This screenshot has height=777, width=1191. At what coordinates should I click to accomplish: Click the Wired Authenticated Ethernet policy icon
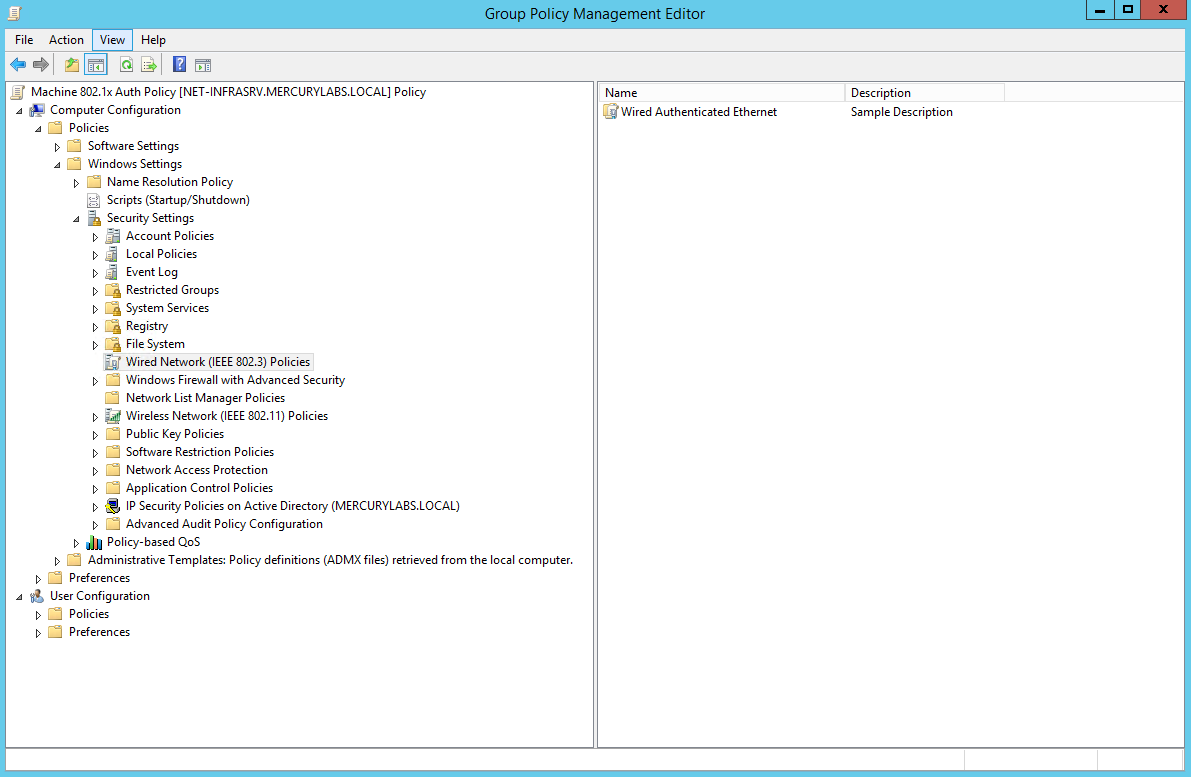[611, 112]
